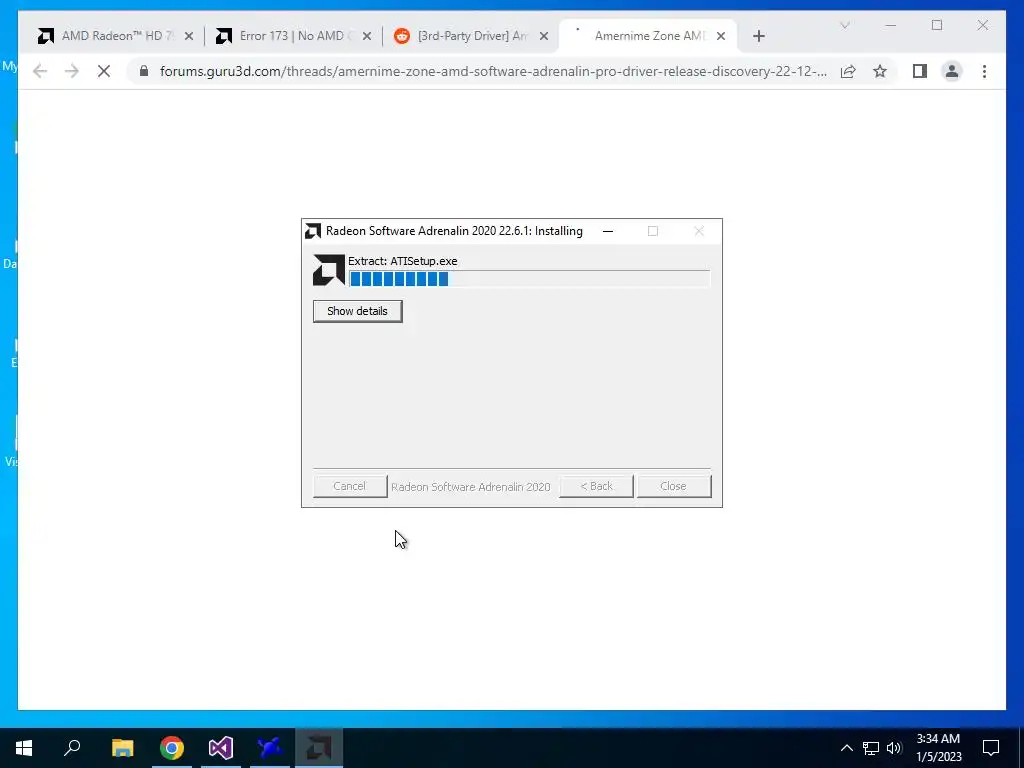This screenshot has width=1024, height=768.
Task: Switch to the Error 173 No AMD tab
Action: (x=292, y=36)
